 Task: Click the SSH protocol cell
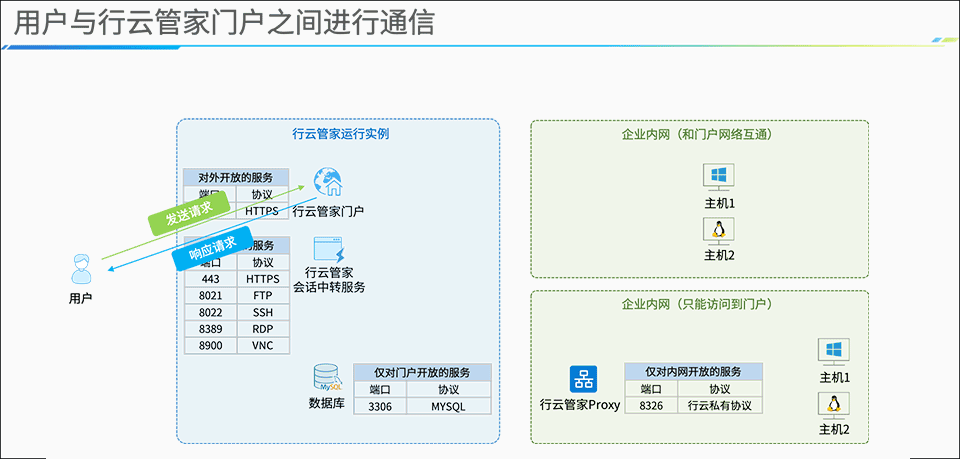pos(263,312)
